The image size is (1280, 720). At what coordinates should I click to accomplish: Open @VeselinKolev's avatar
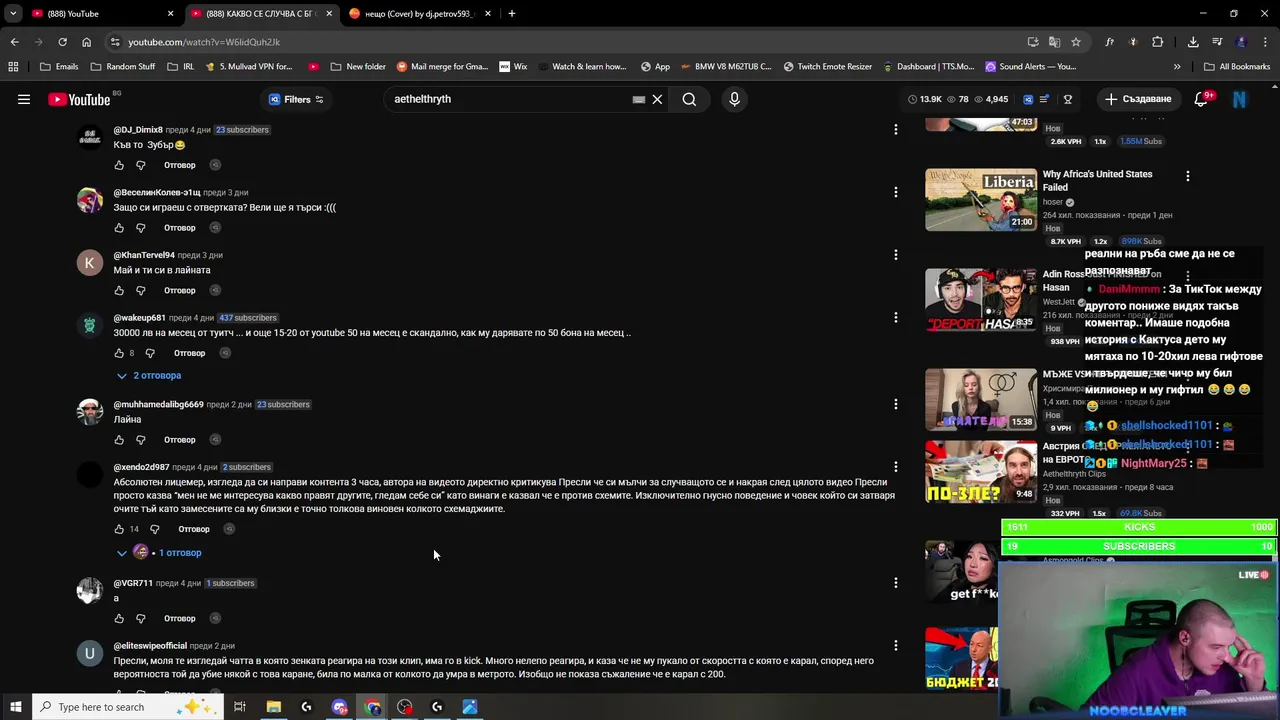pyautogui.click(x=90, y=200)
